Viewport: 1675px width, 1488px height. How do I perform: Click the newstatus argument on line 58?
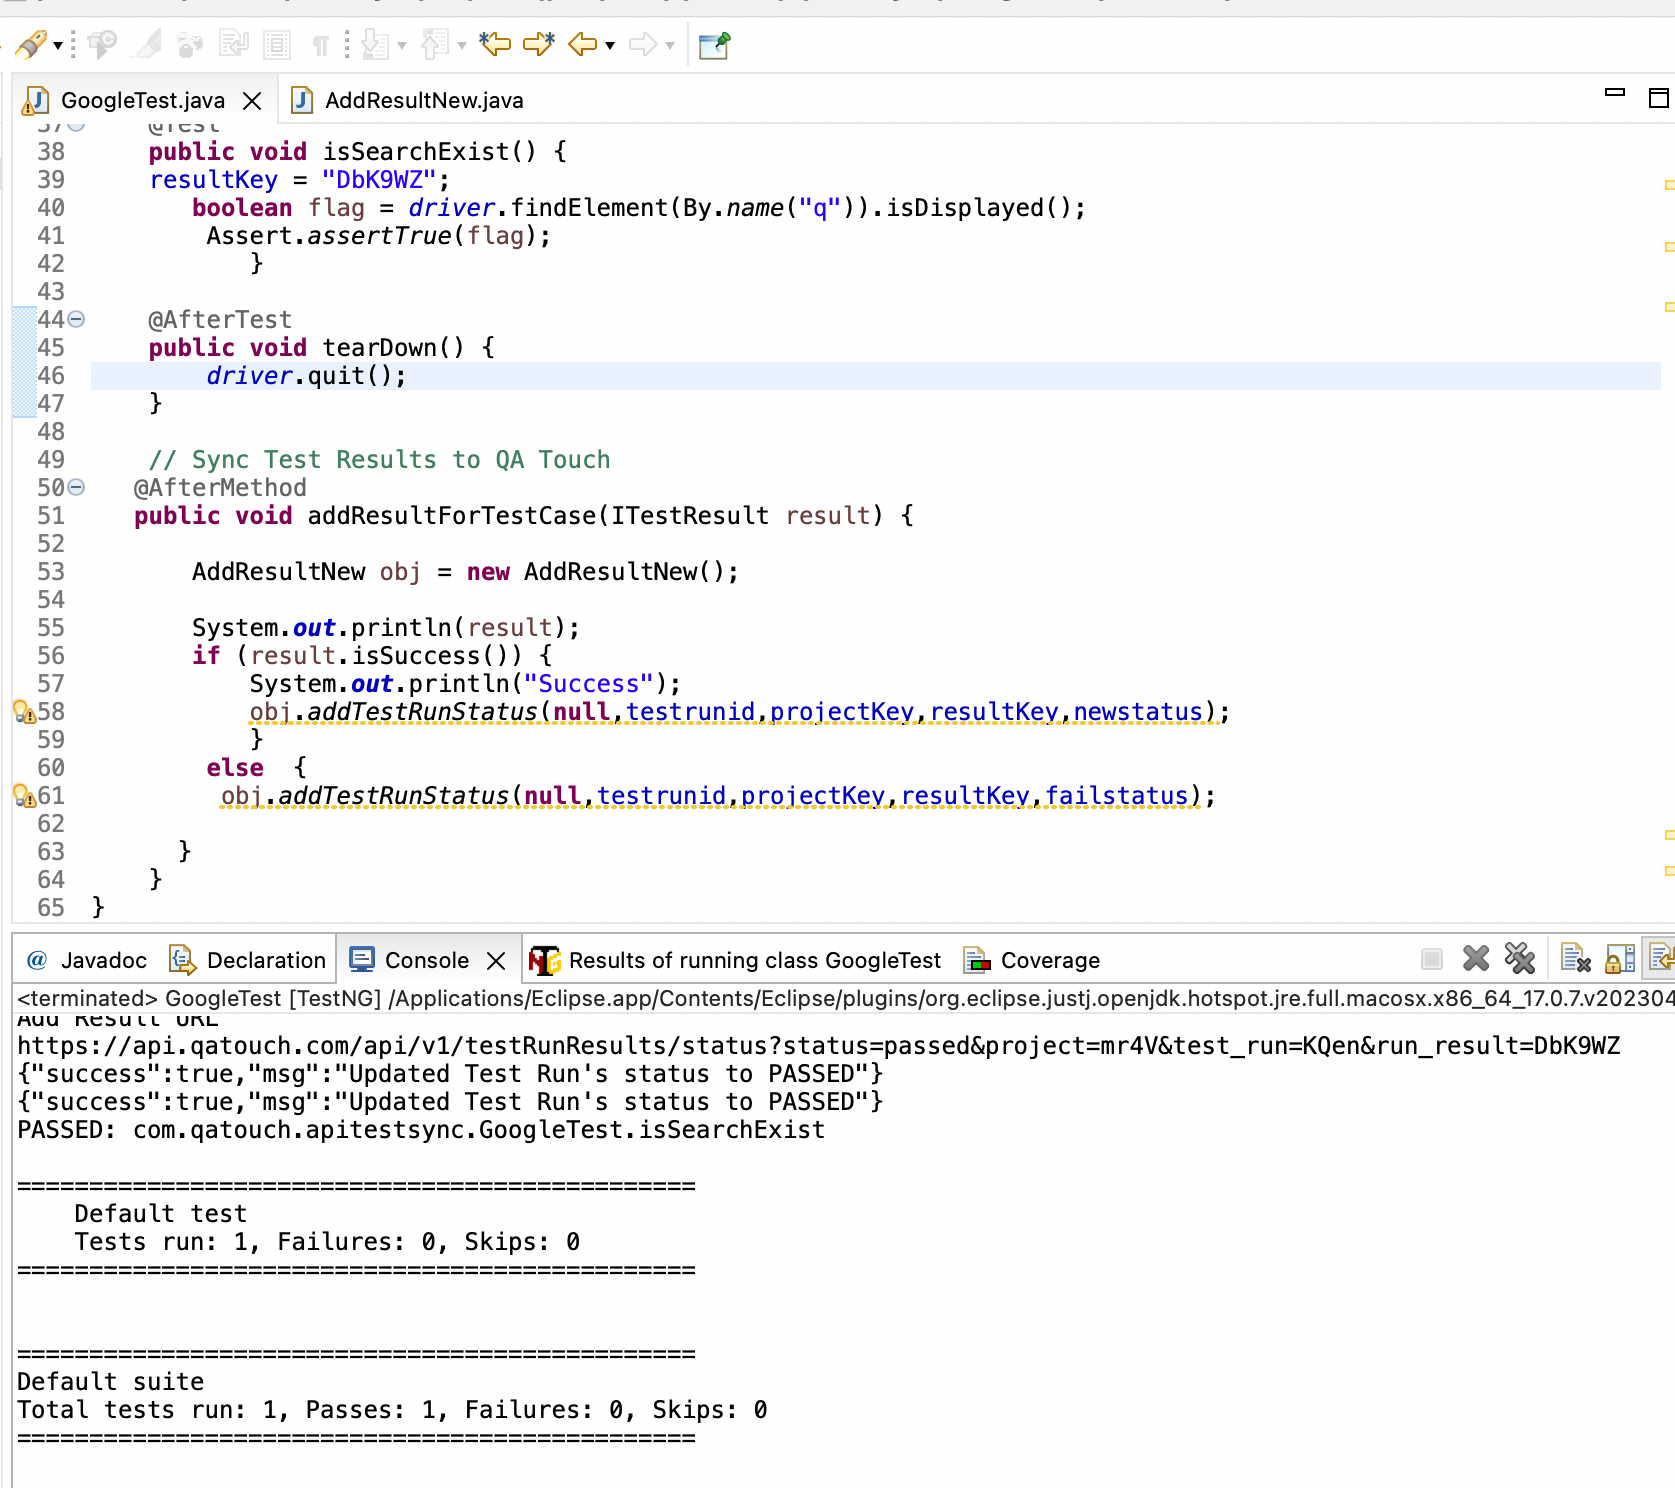1138,712
